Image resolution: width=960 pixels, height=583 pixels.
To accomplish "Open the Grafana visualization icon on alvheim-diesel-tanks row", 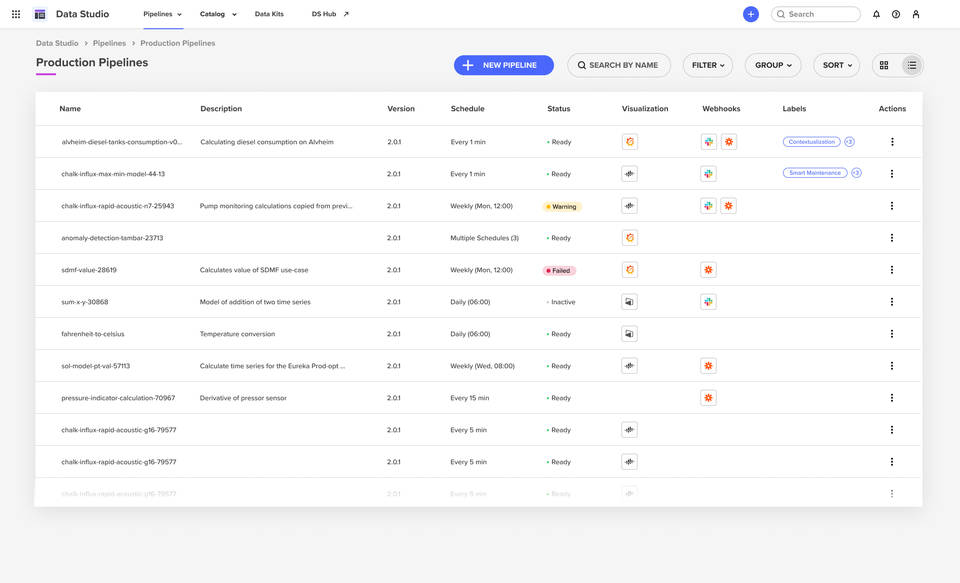I will point(629,141).
